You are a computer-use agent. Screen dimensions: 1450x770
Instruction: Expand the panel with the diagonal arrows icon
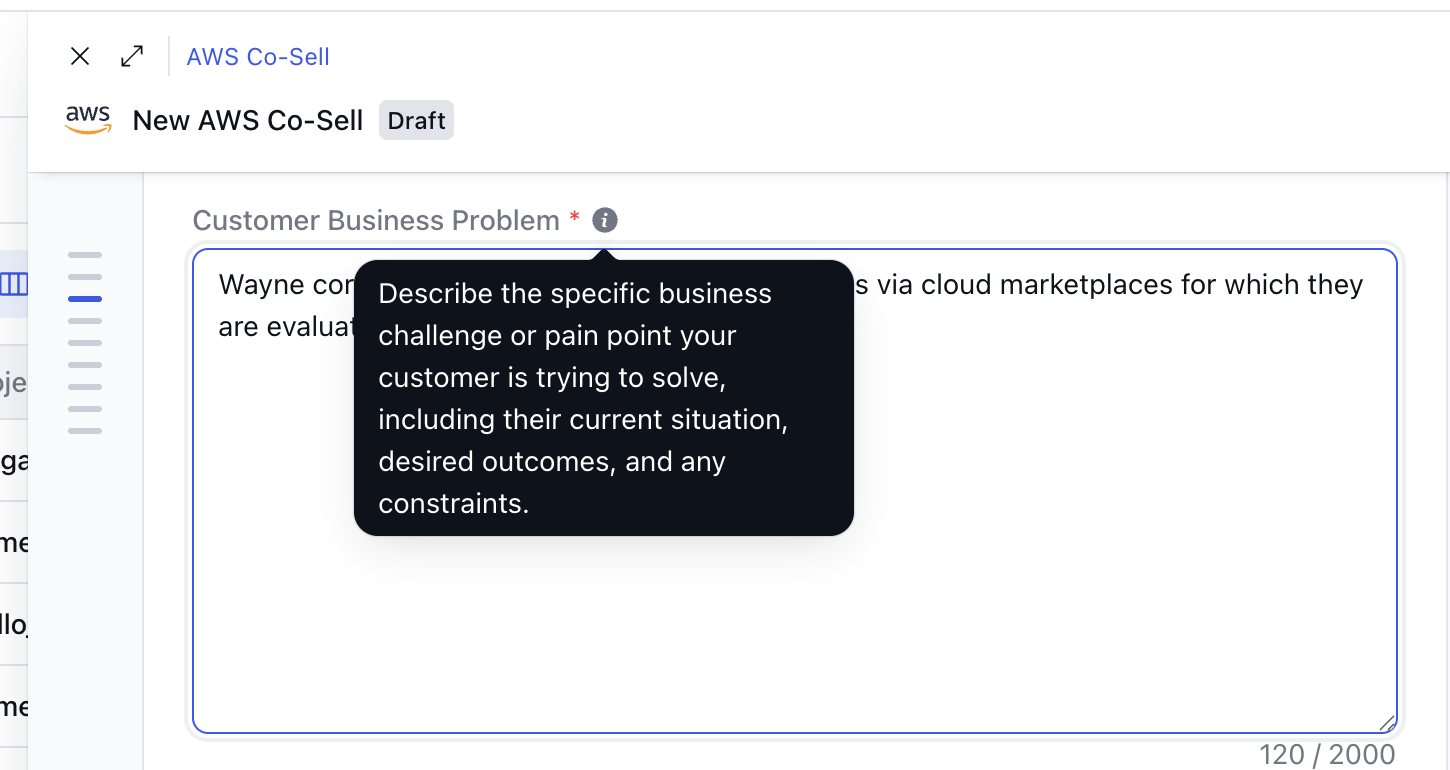click(x=132, y=57)
